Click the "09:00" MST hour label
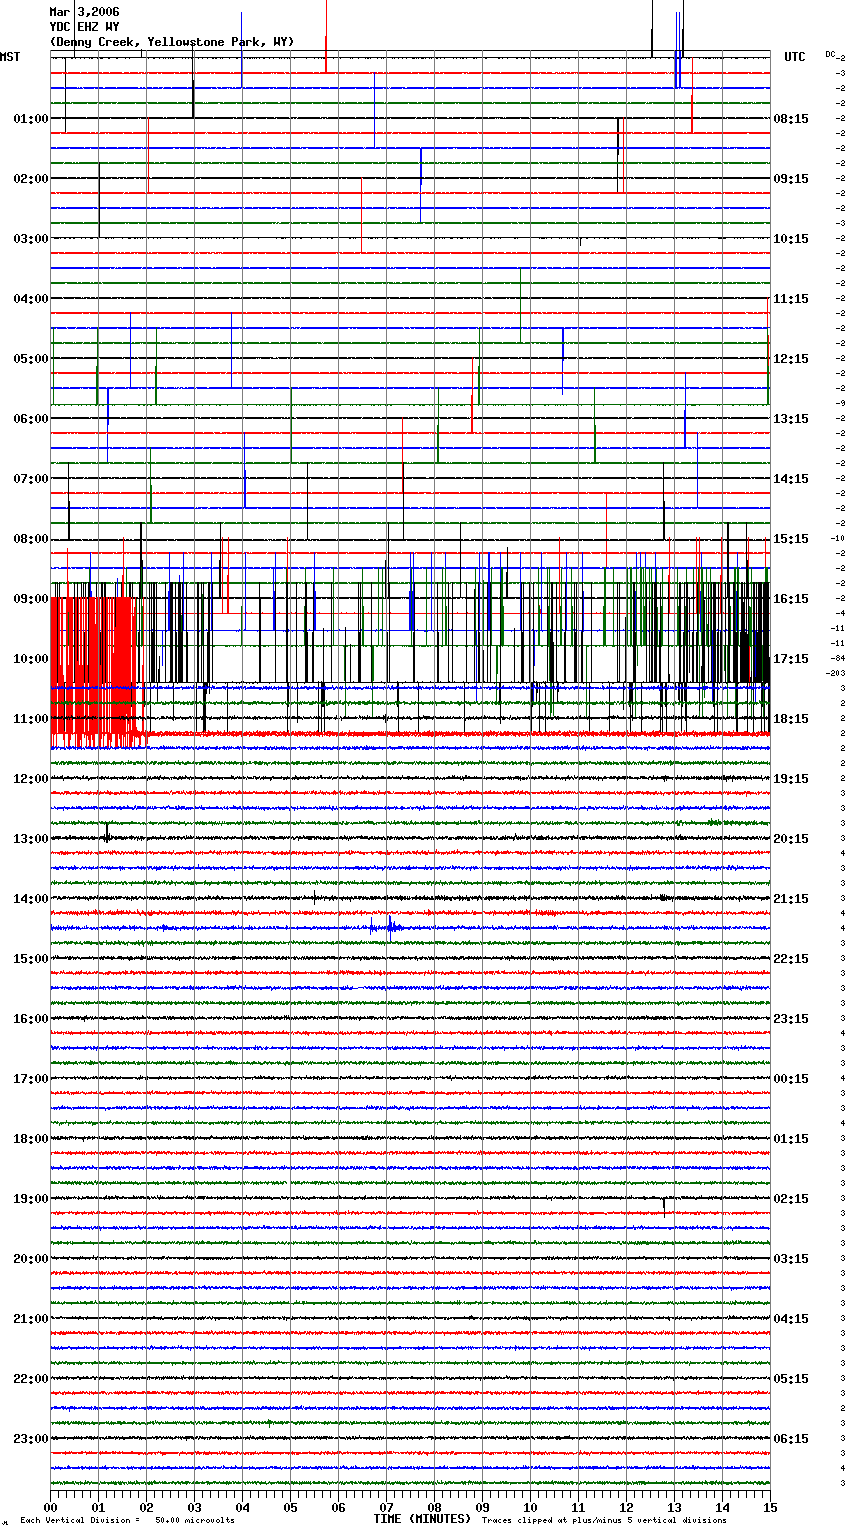Screen dimensions: 850x1534 31,599
